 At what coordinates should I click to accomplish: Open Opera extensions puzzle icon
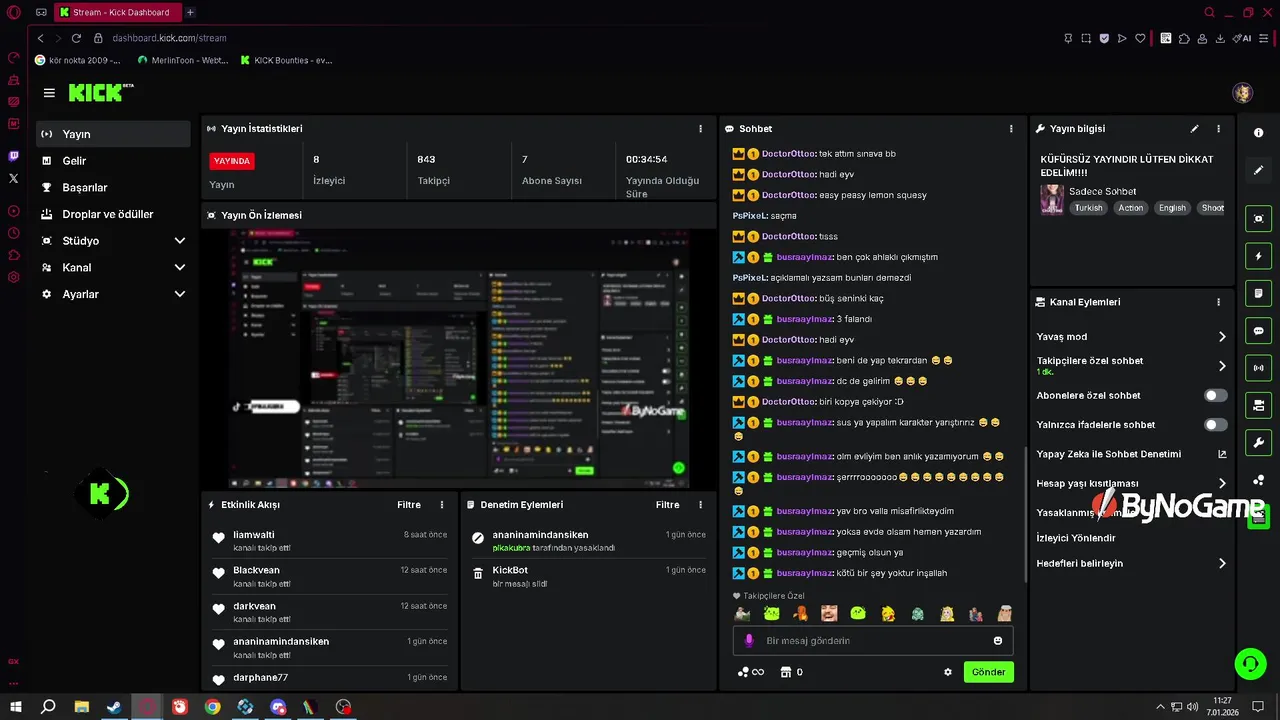(1184, 38)
